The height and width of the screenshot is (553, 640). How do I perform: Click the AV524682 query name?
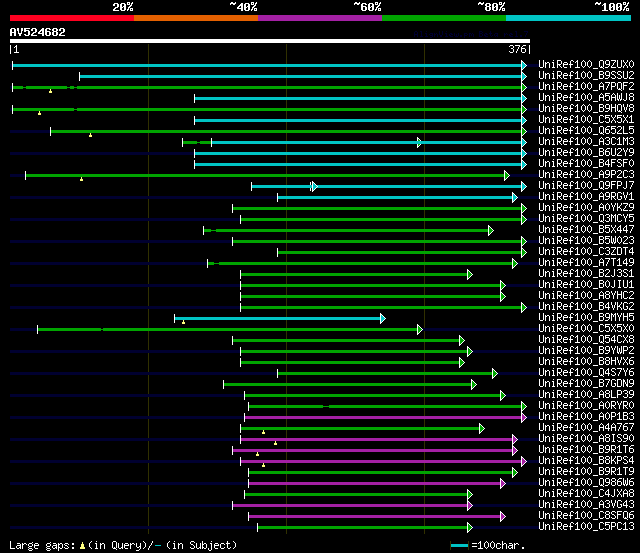pyautogui.click(x=38, y=32)
